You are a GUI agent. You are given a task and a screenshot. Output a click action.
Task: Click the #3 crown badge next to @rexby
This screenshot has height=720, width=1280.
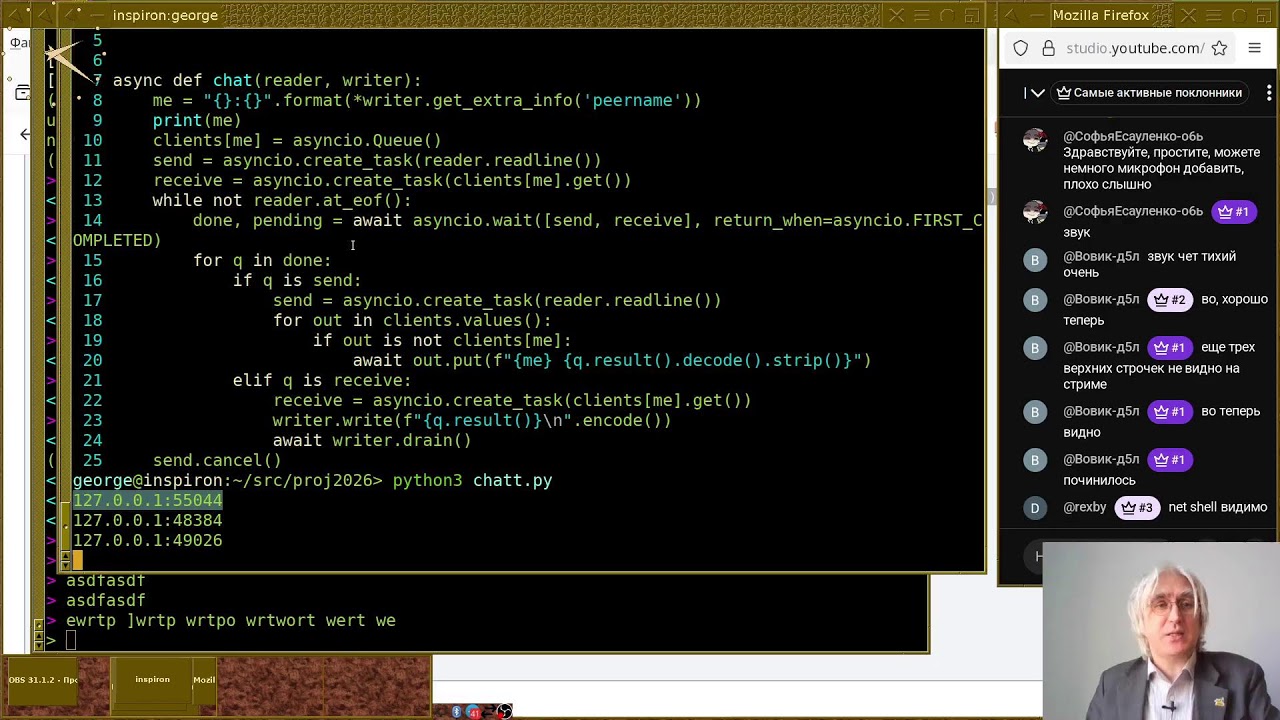[x=1137, y=507]
